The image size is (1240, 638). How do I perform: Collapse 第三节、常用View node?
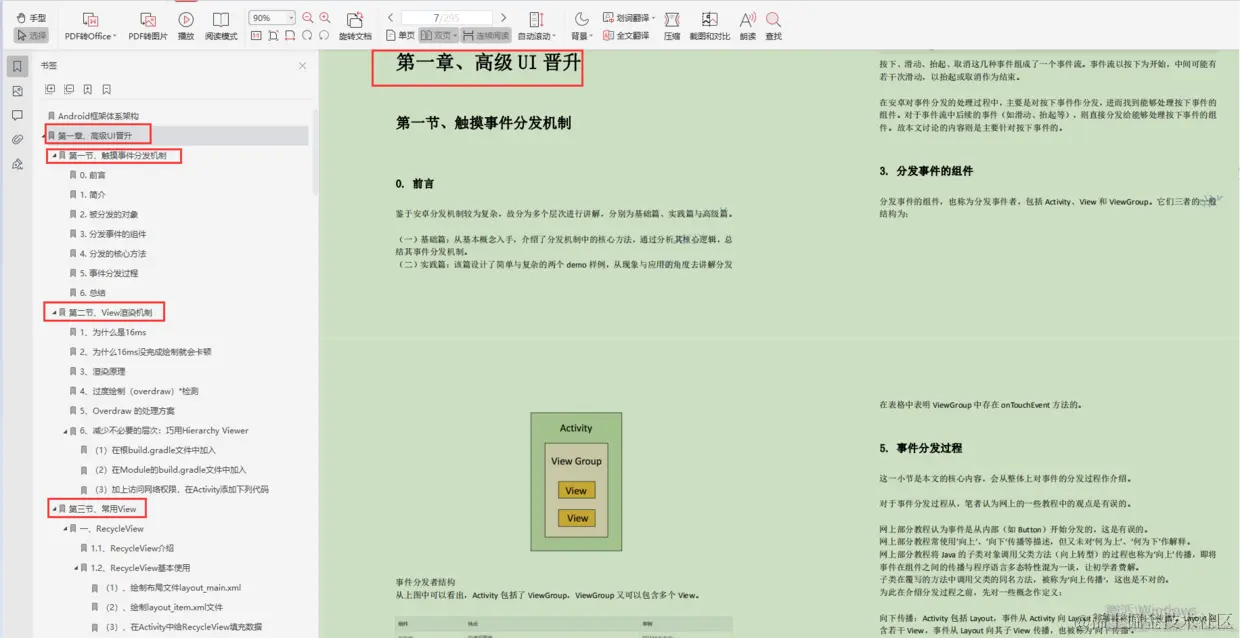[x=55, y=509]
